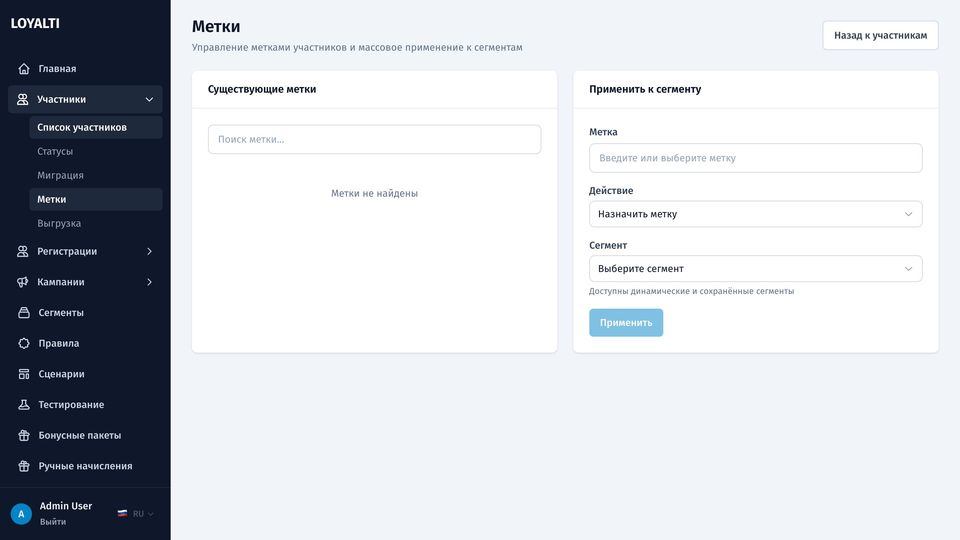Click the LOYALTI logo
Screen dimensions: 960x540
pyautogui.click(x=35, y=23)
